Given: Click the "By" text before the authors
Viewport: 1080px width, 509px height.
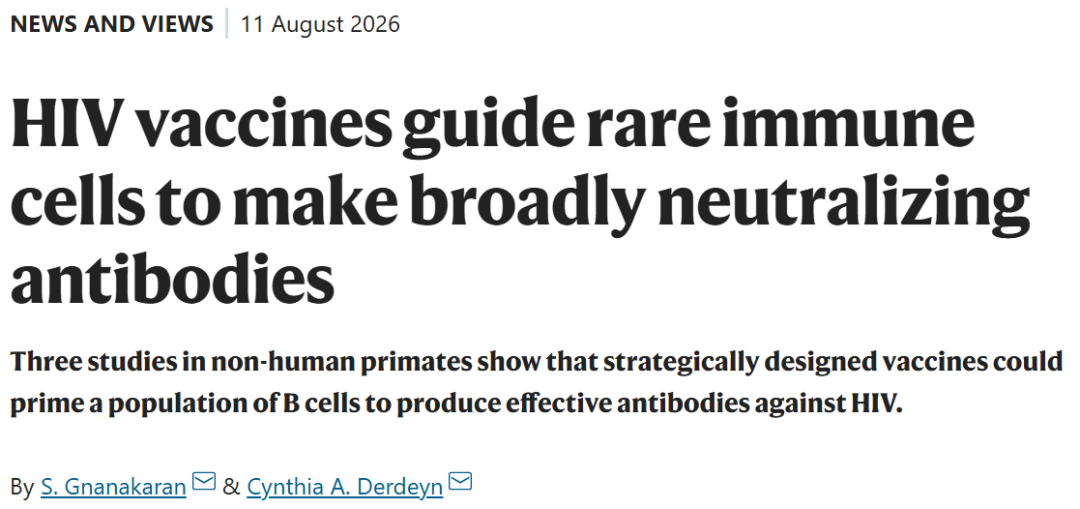Looking at the screenshot, I should 22,488.
